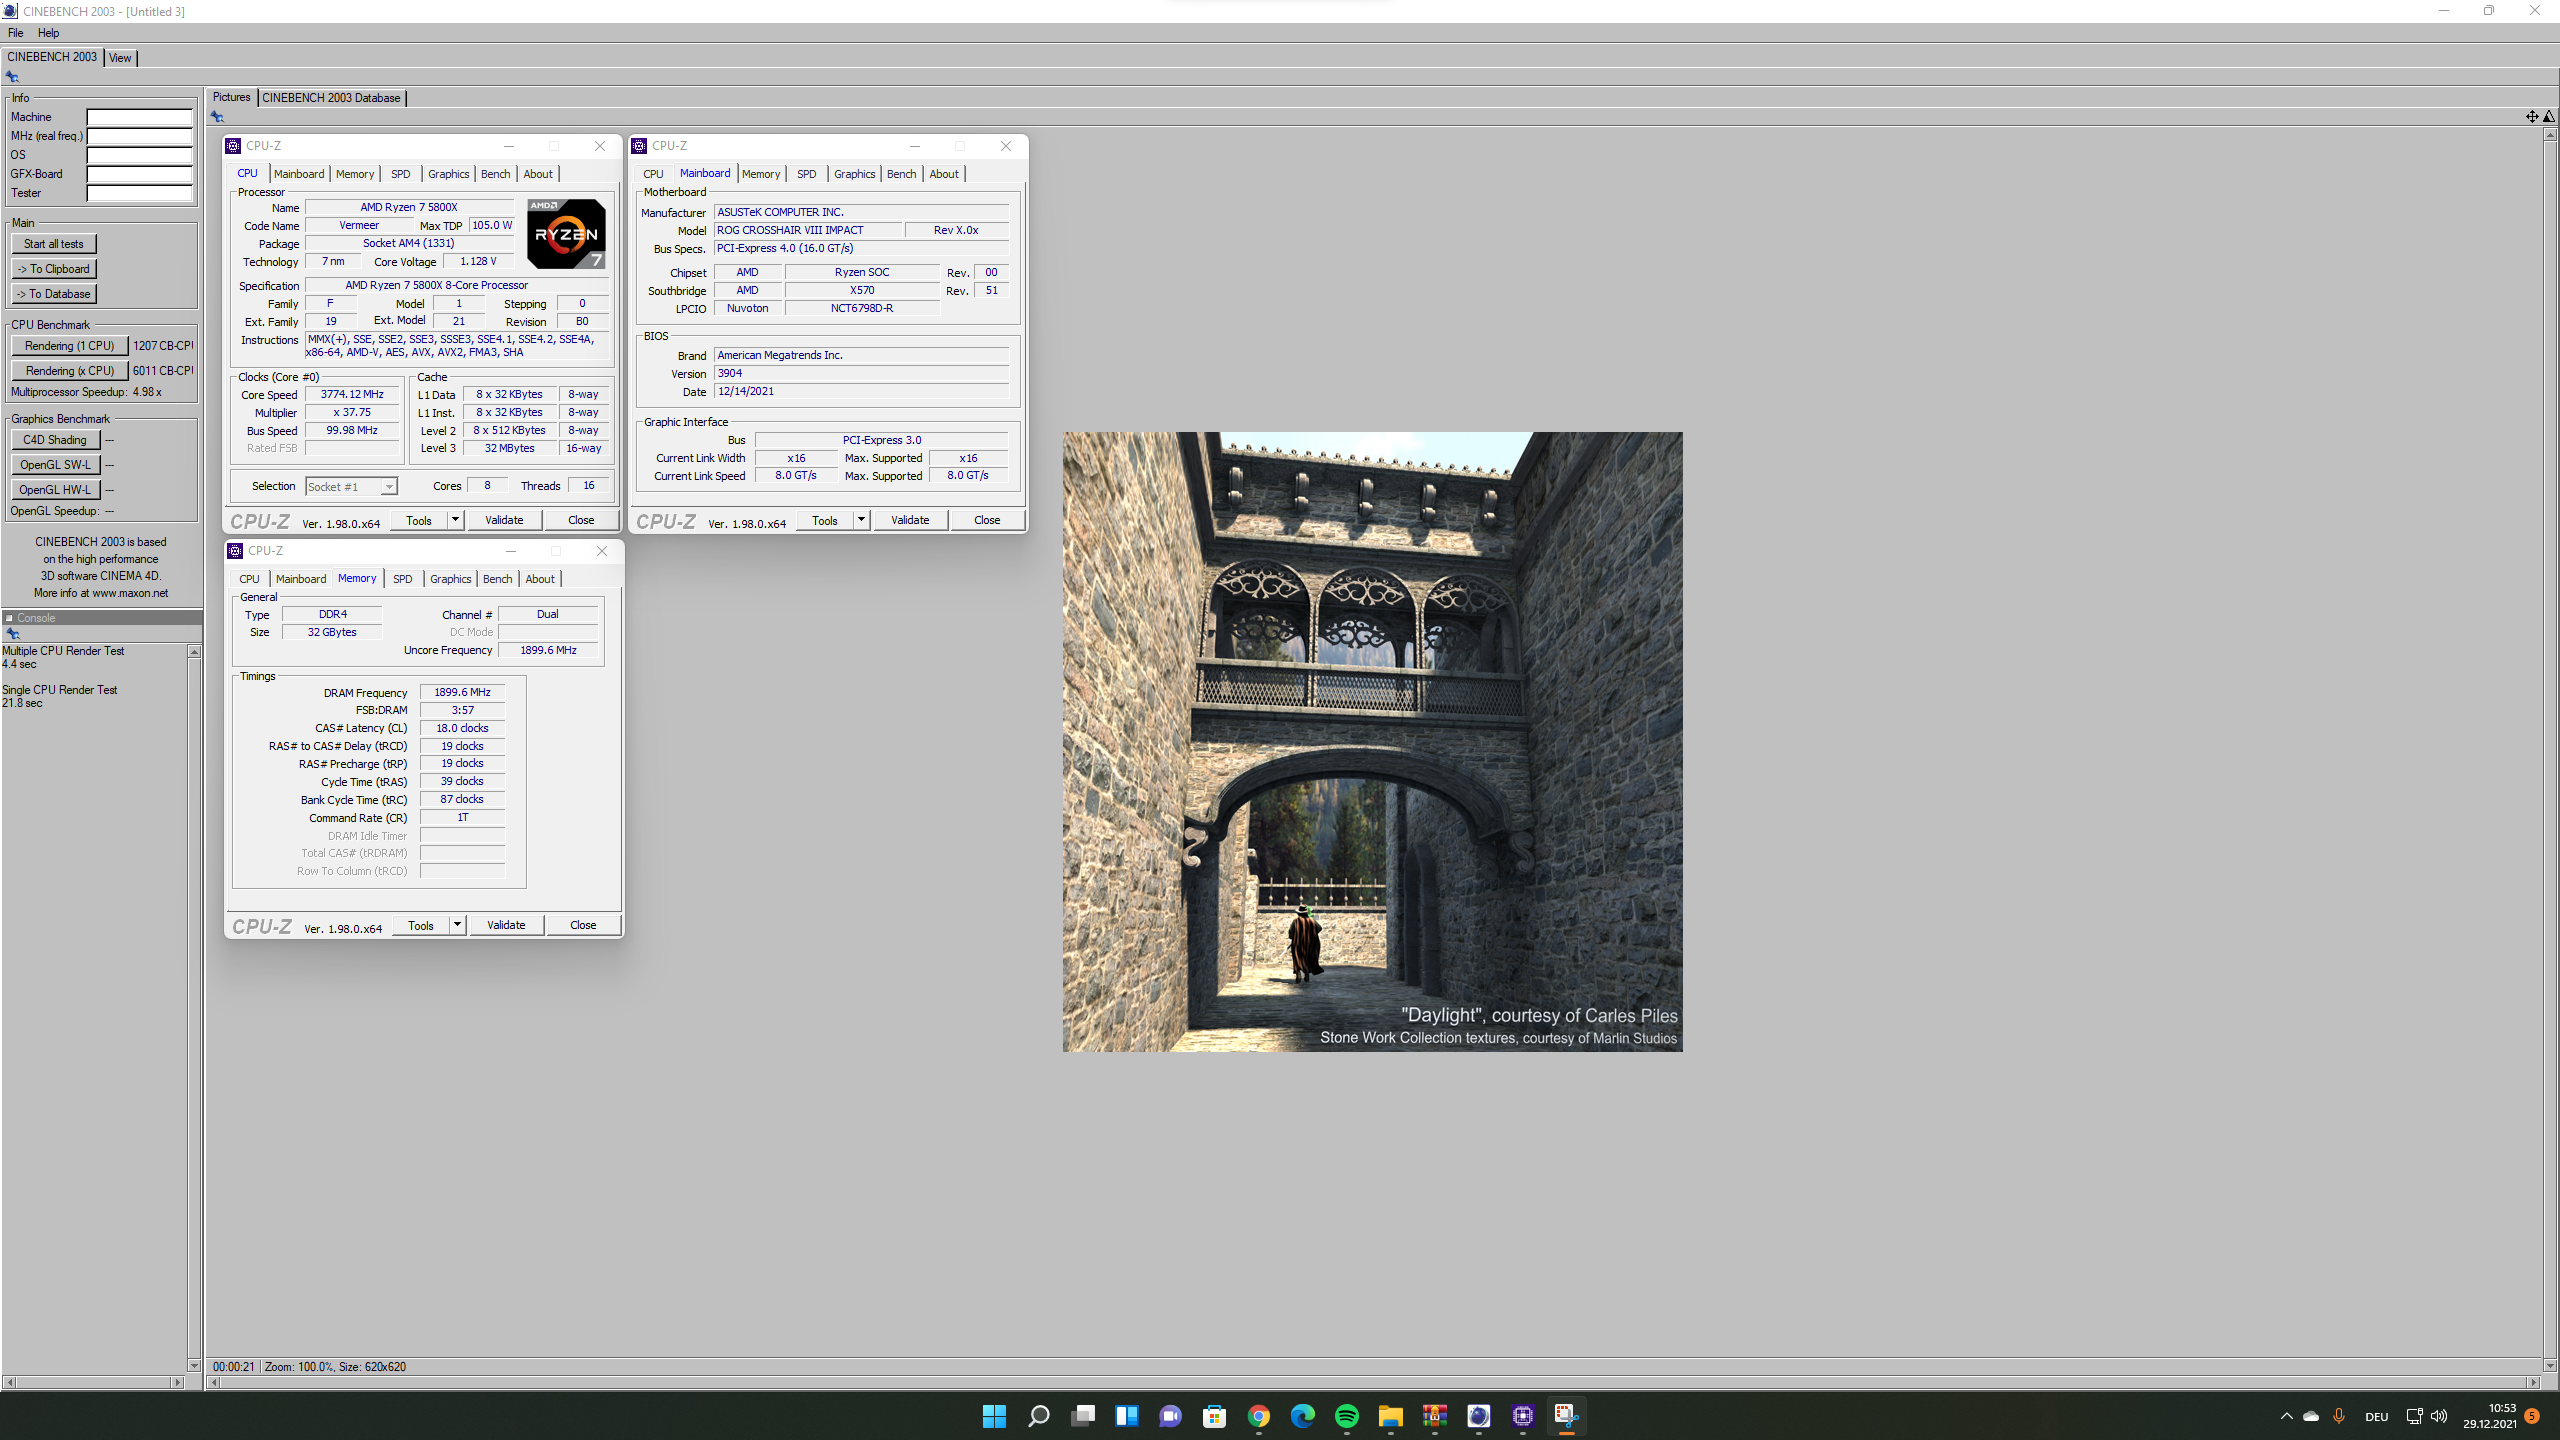Open the Help menu
The image size is (2560, 1440).
pyautogui.click(x=48, y=33)
